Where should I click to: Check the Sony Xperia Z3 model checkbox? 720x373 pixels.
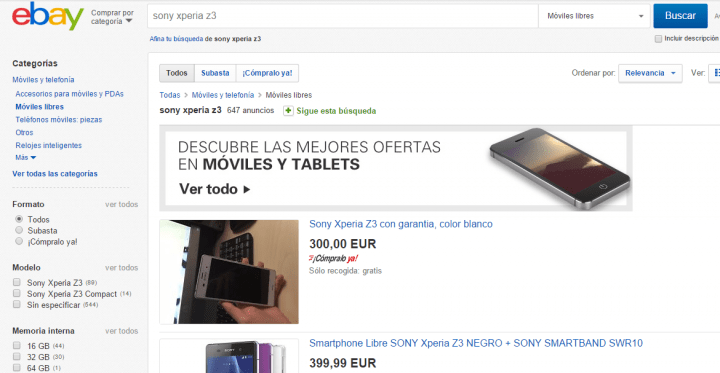click(x=17, y=282)
